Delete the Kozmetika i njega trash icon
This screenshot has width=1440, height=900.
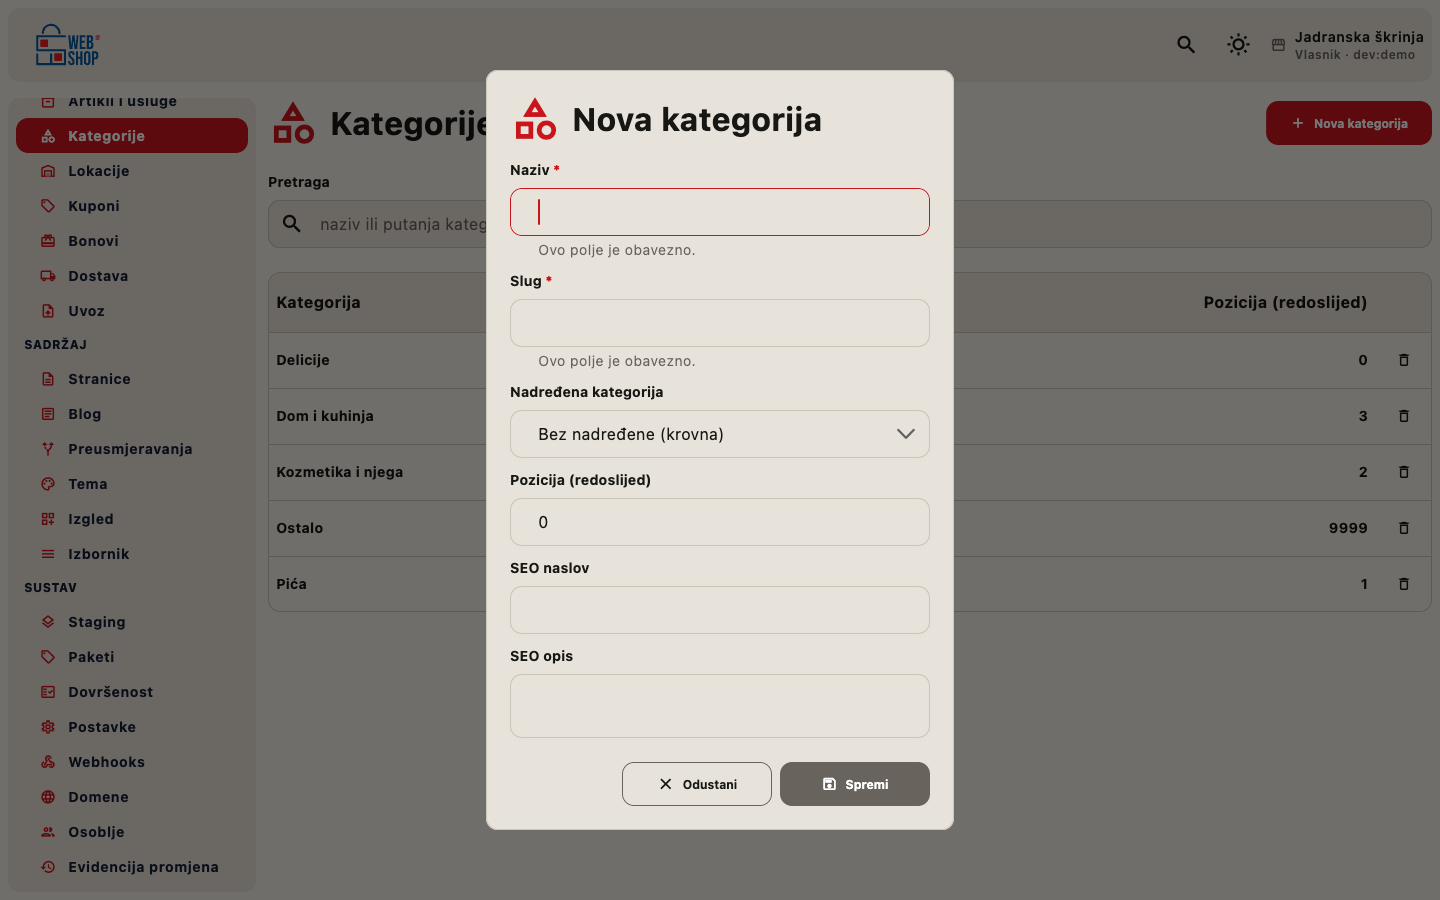1404,472
